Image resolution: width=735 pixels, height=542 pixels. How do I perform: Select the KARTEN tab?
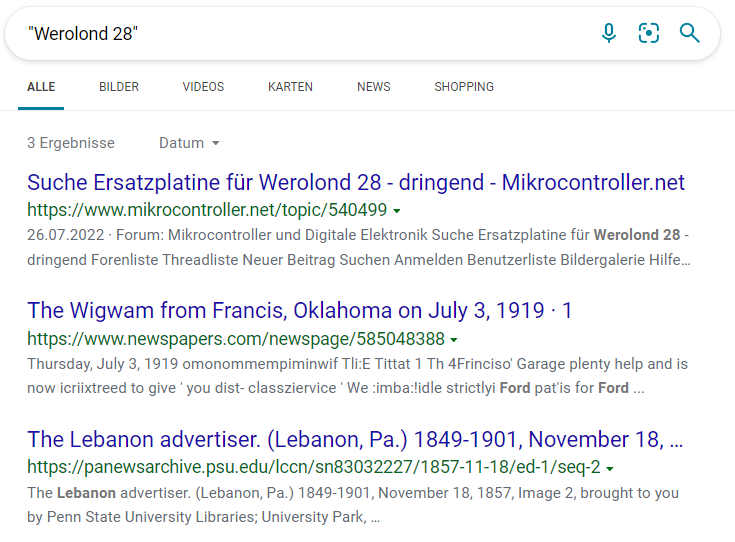click(290, 87)
